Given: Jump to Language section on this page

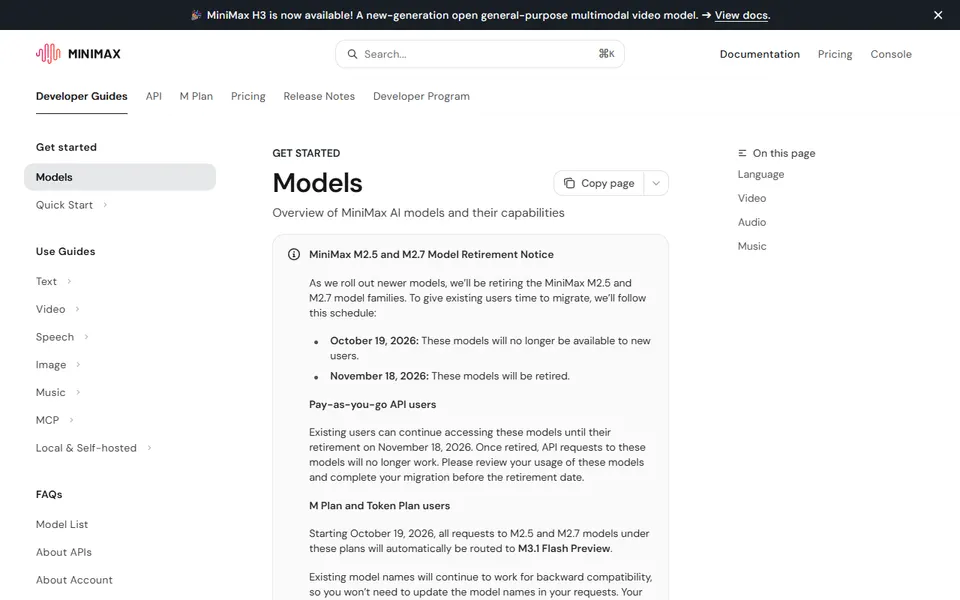Looking at the screenshot, I should point(760,174).
